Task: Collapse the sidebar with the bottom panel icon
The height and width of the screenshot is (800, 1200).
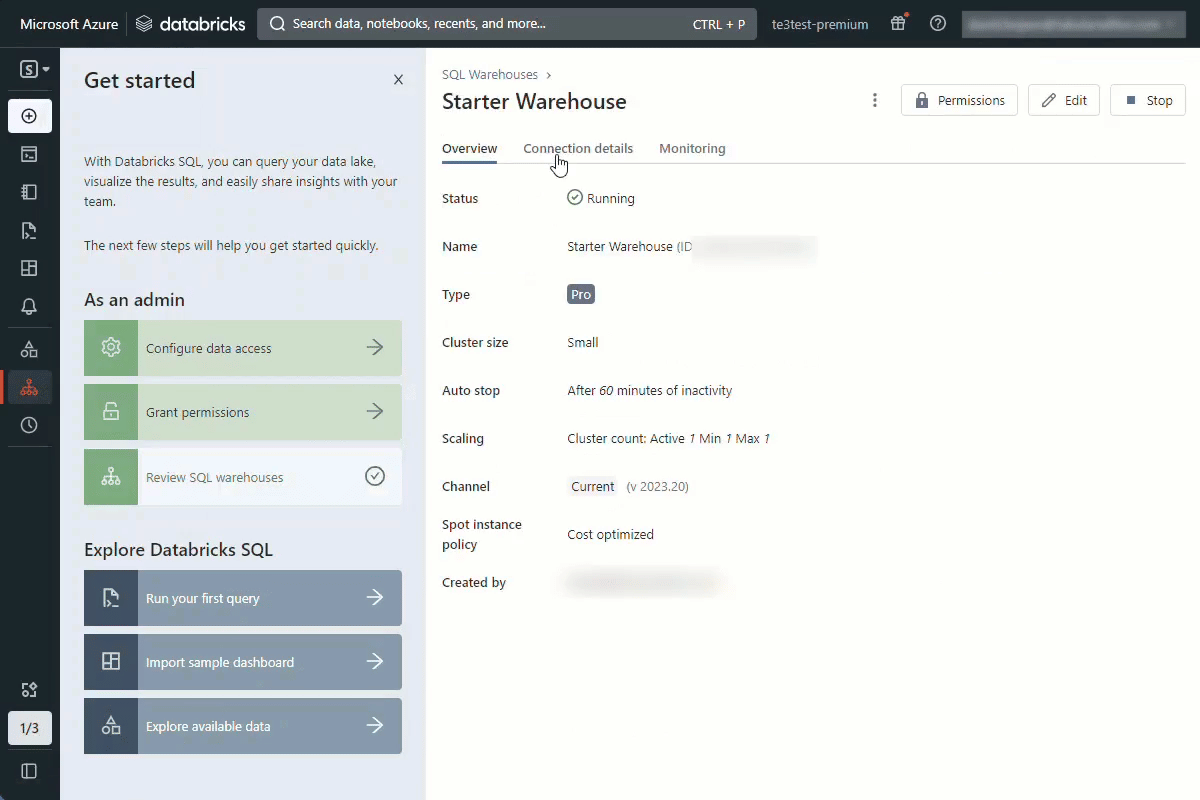Action: [x=30, y=771]
